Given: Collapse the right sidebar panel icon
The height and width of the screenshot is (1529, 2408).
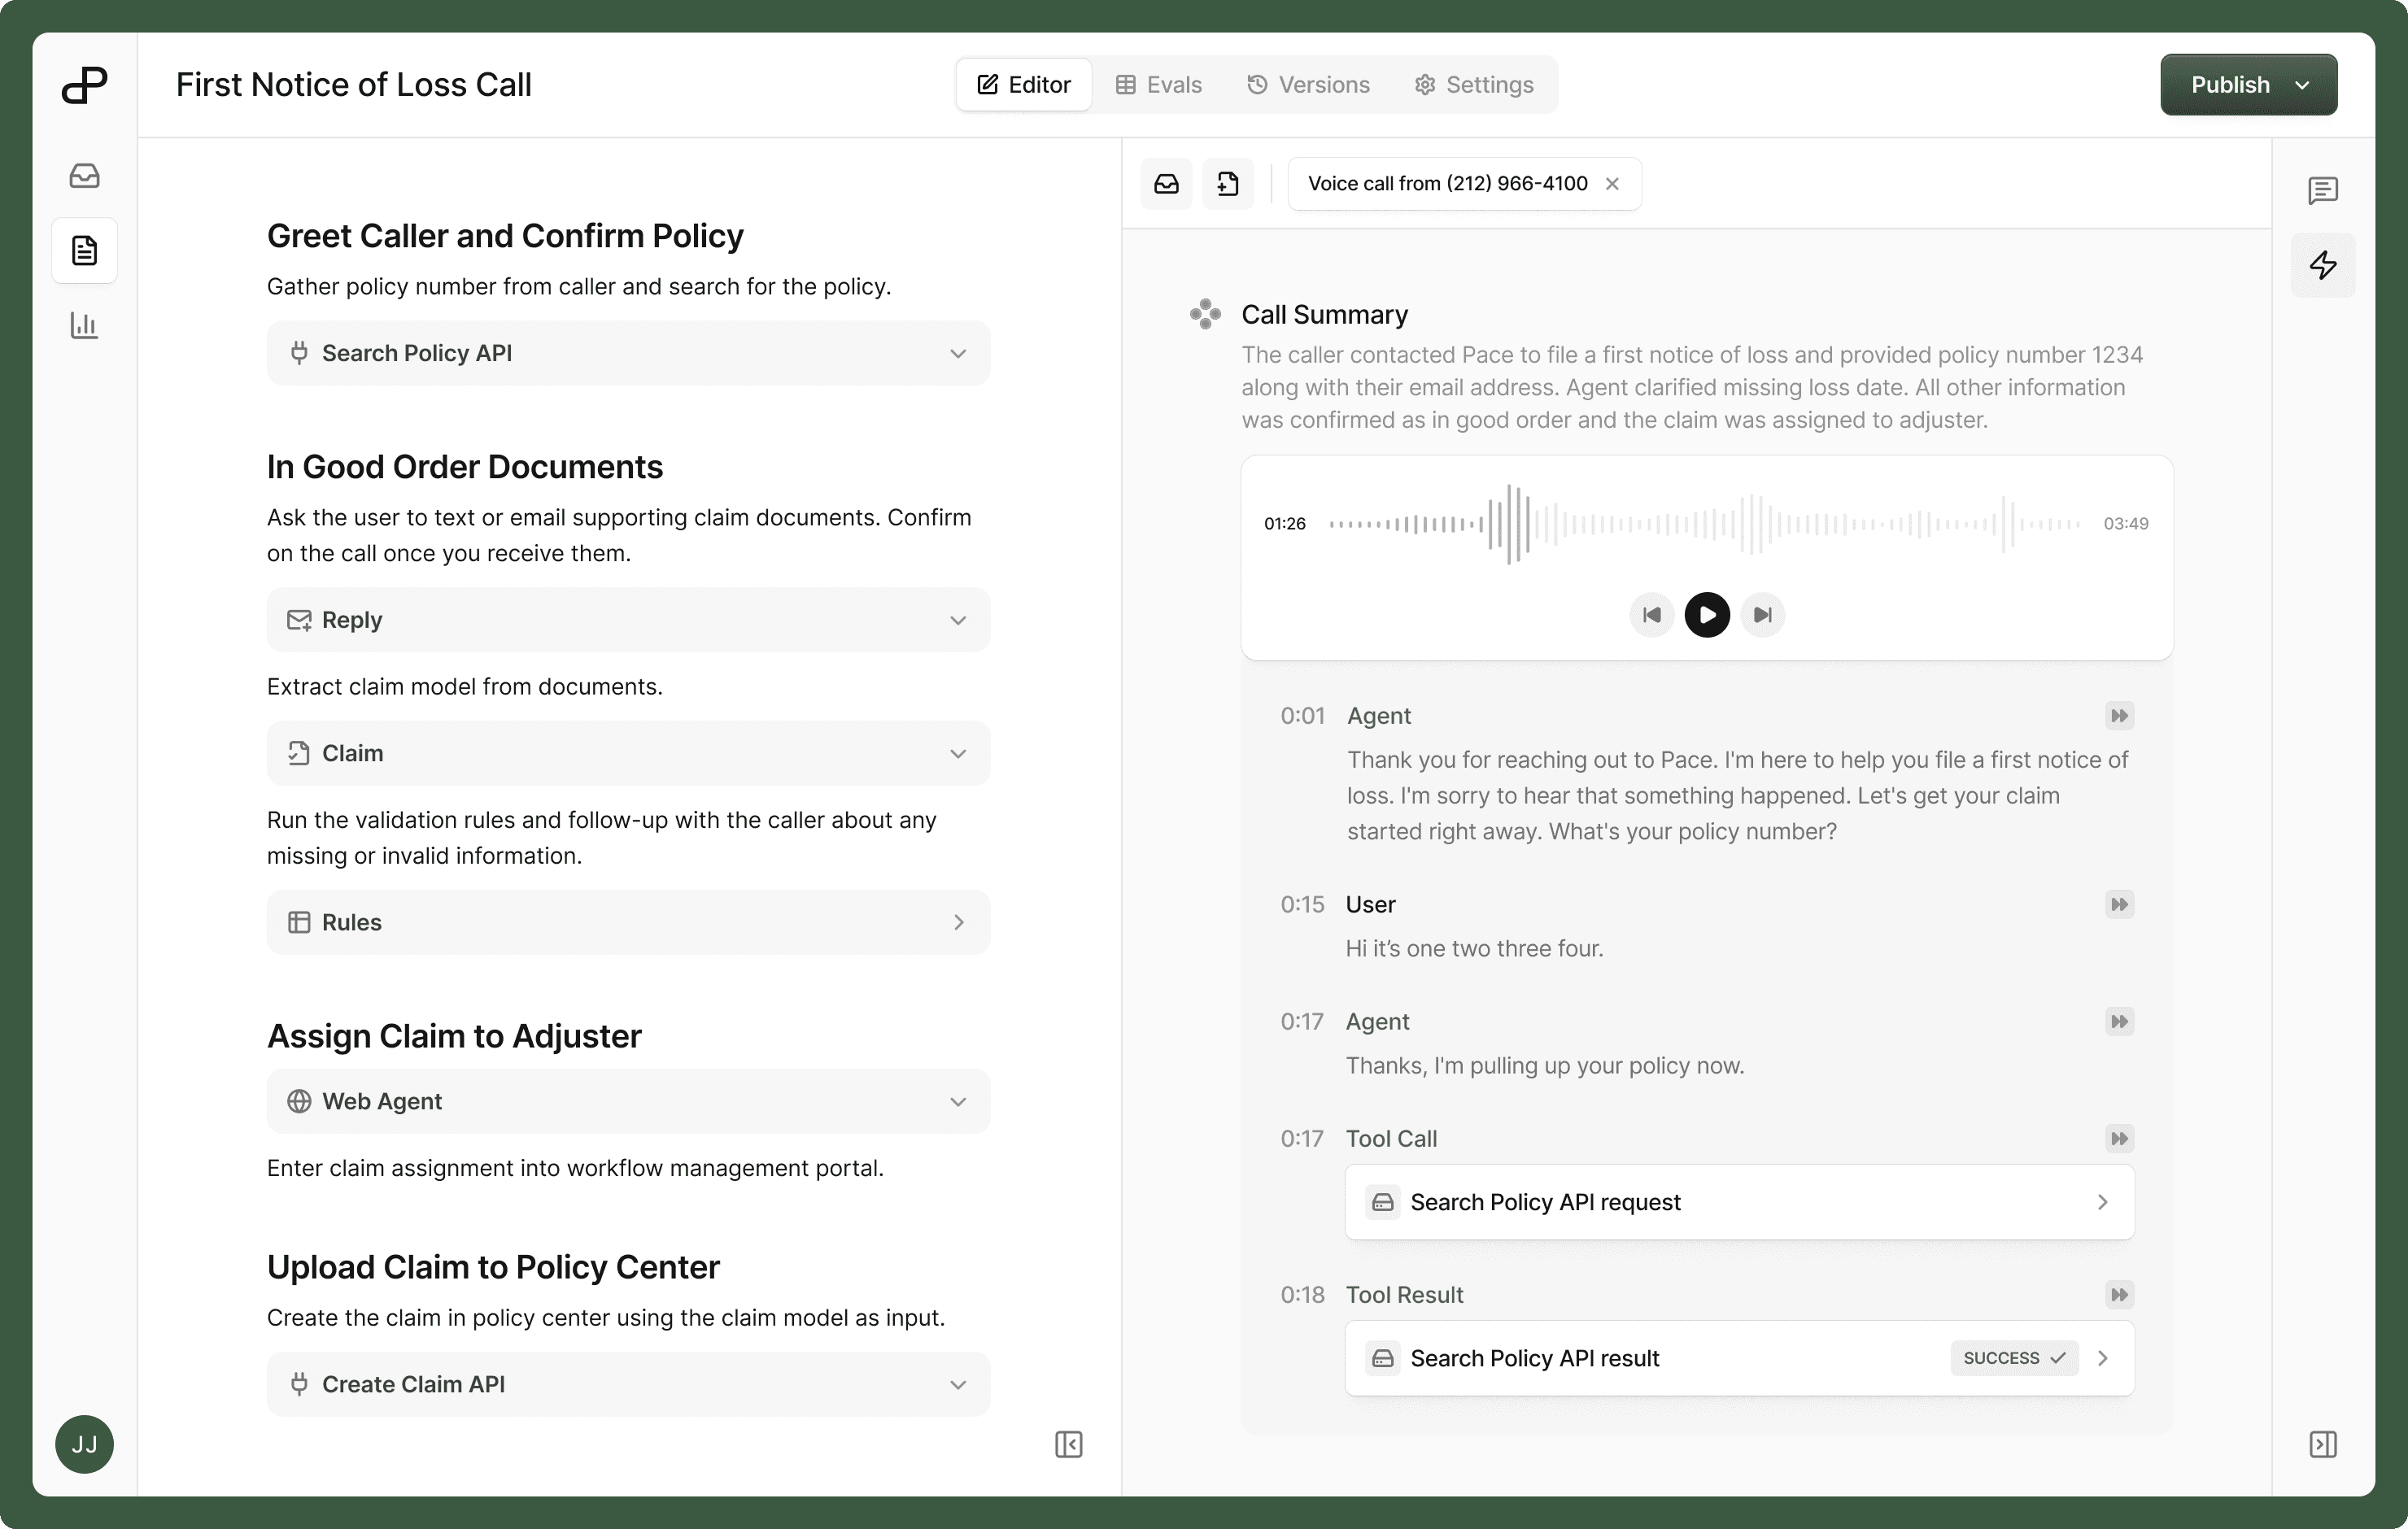Looking at the screenshot, I should click(2322, 1444).
